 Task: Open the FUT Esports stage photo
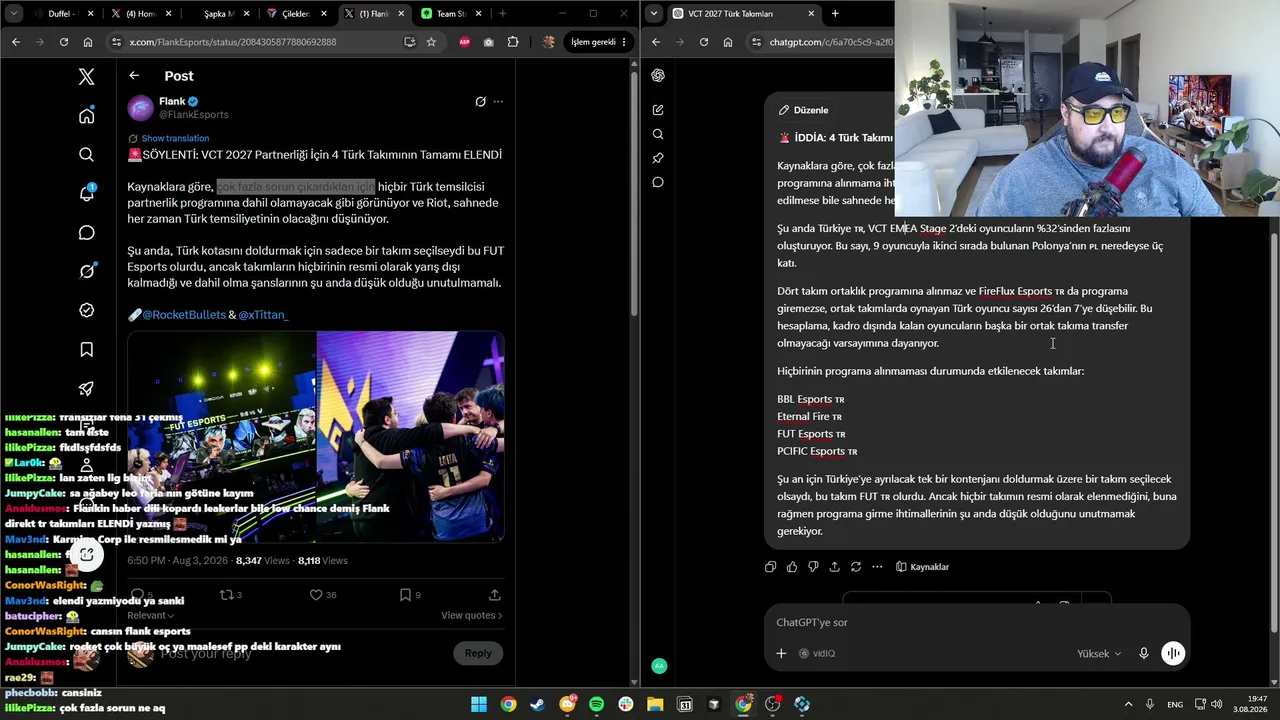(x=222, y=437)
